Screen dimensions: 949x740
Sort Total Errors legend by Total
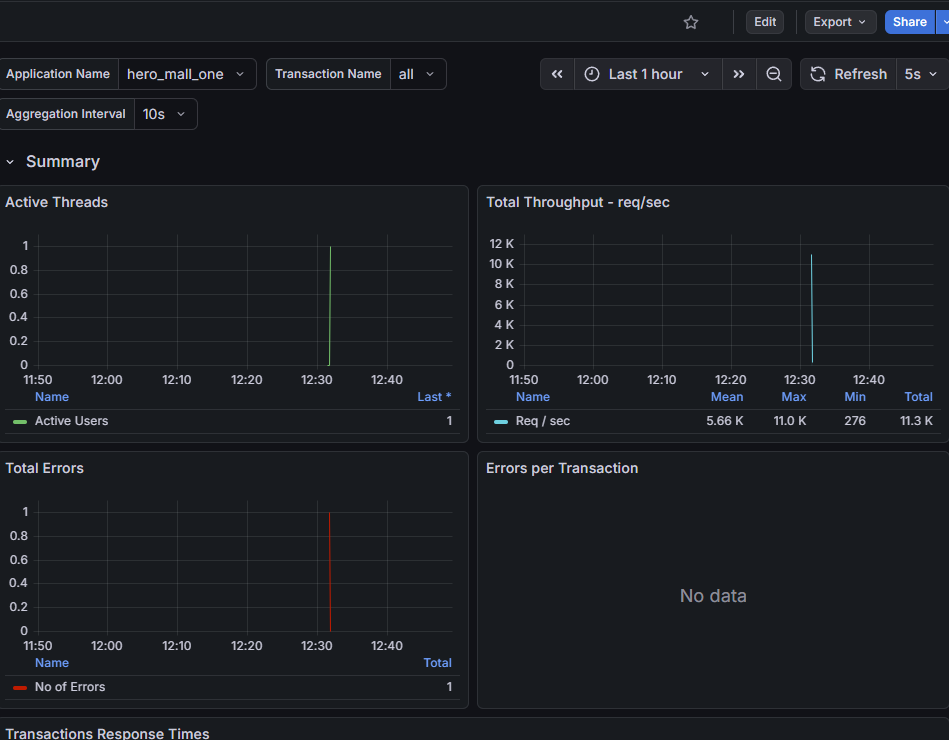437,663
